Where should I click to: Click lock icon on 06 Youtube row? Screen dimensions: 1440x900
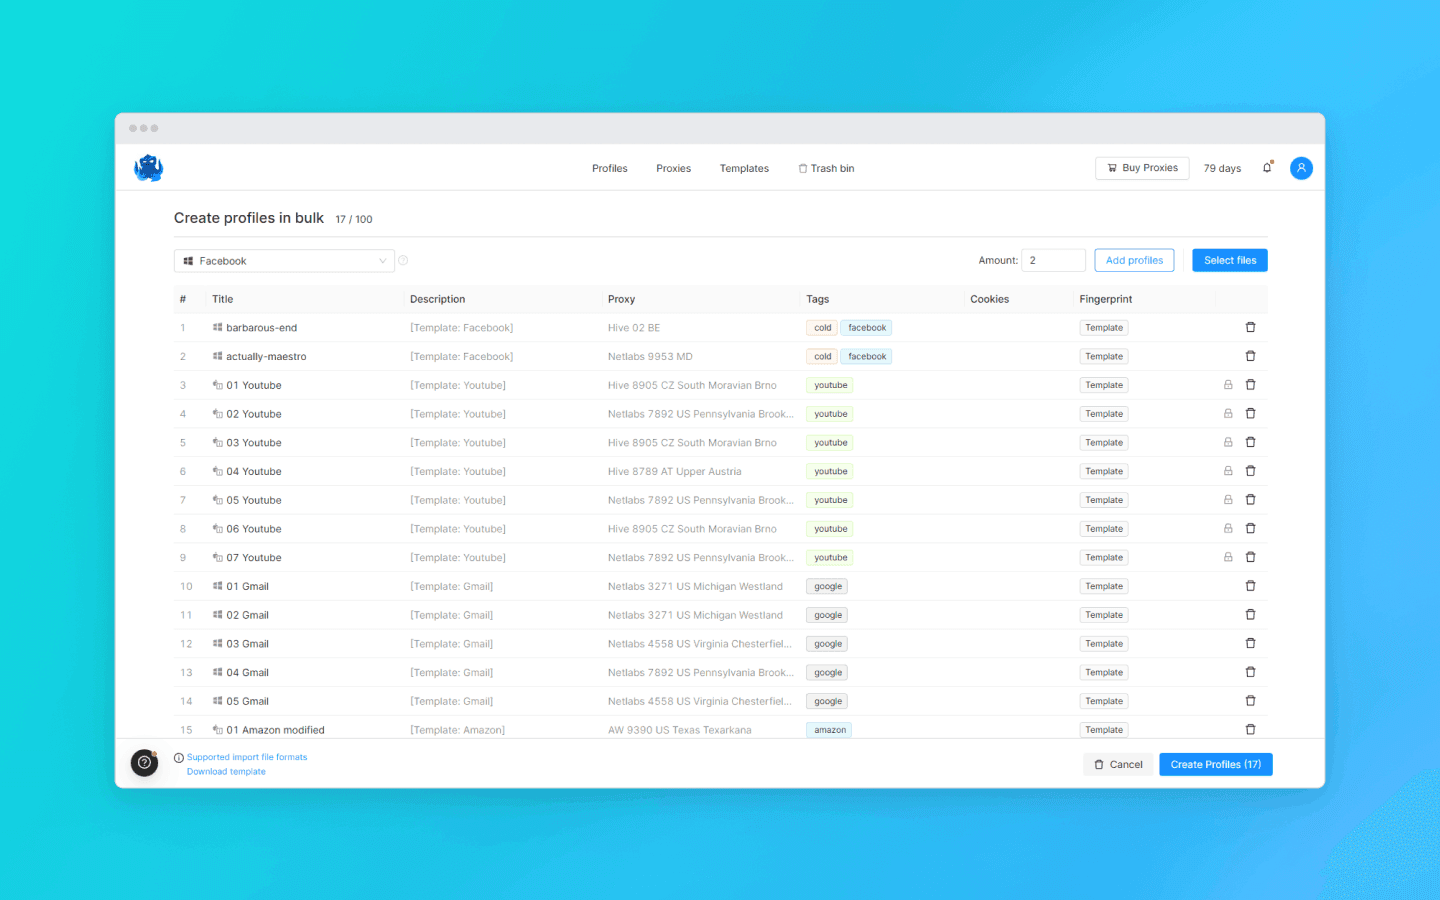pyautogui.click(x=1228, y=528)
